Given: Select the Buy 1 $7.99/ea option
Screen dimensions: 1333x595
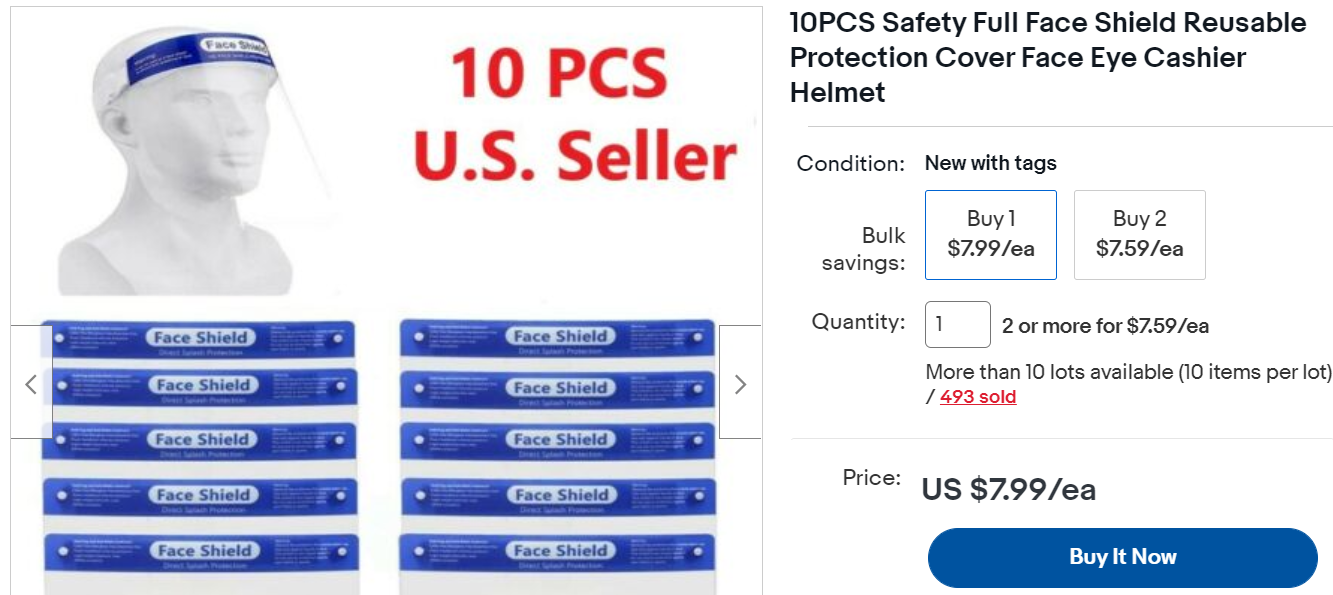Looking at the screenshot, I should pos(990,234).
